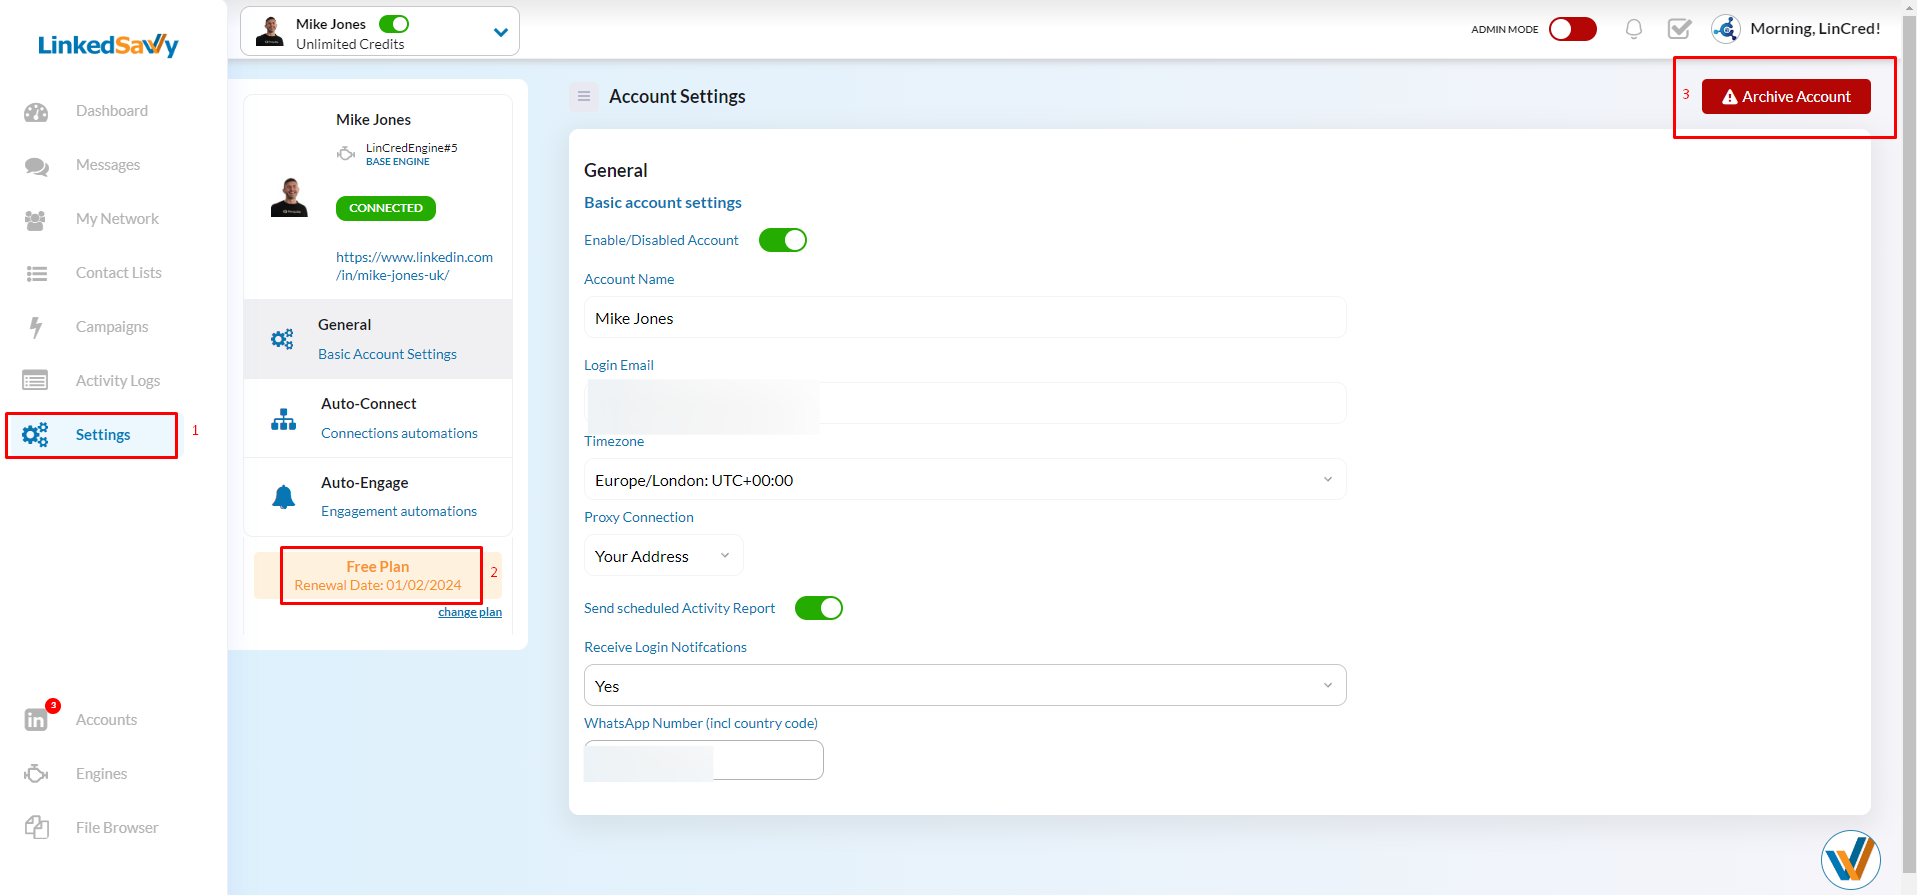Click the Free Plan renewal date banner
The image size is (1917, 895).
[x=378, y=575]
